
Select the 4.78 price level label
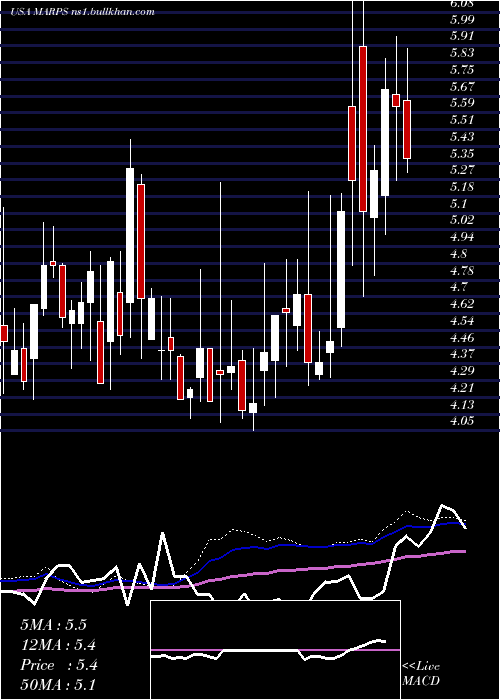pos(463,271)
